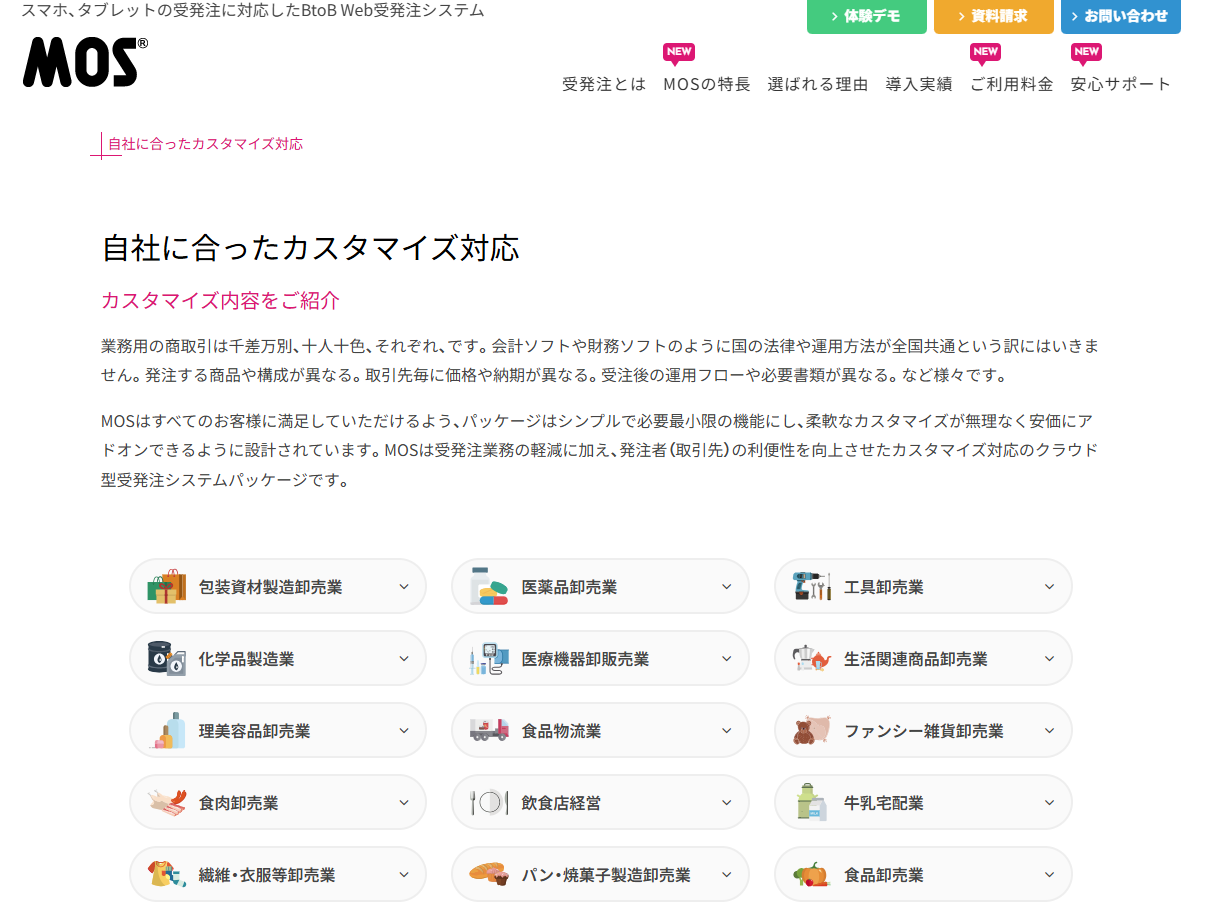Click the 医療機器卸販売業 label

coord(586,659)
